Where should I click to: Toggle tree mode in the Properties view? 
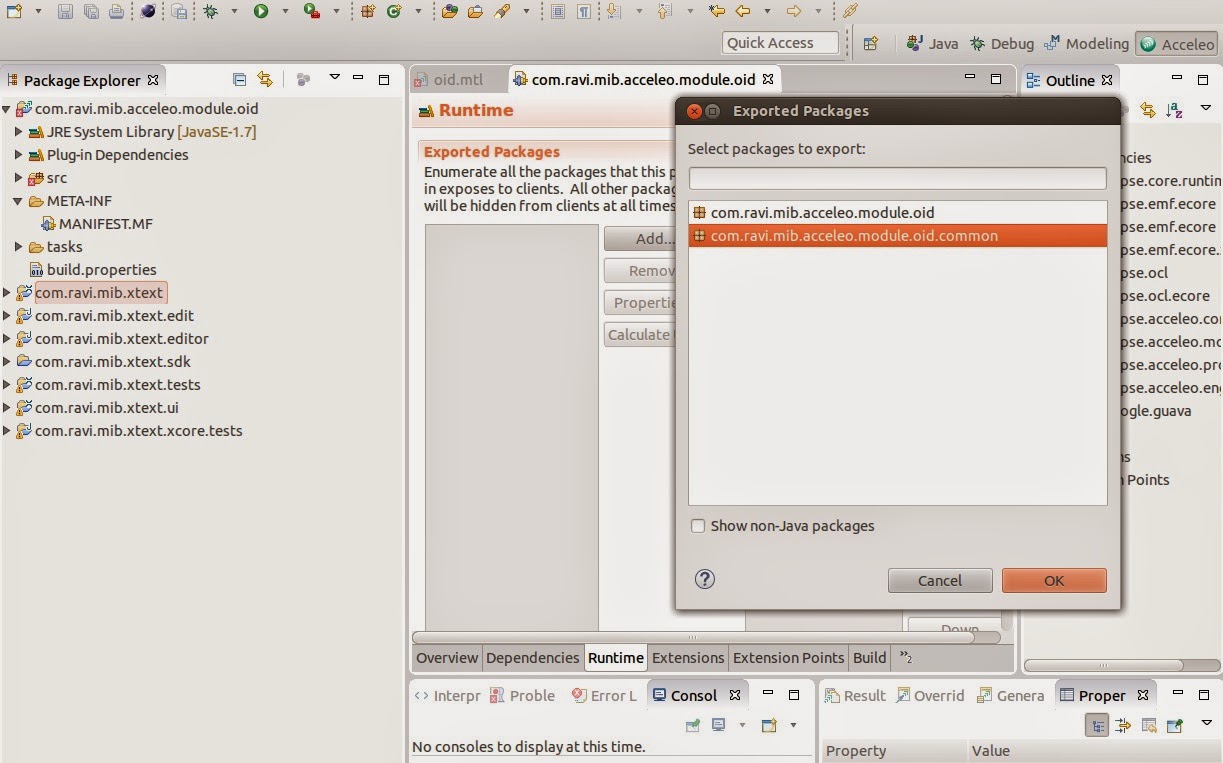click(x=1097, y=724)
